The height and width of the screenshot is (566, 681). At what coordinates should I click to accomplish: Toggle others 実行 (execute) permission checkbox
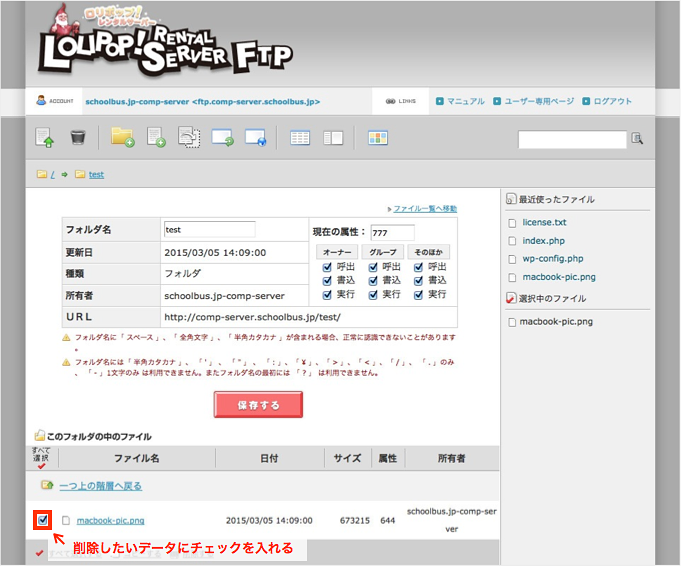[x=418, y=295]
